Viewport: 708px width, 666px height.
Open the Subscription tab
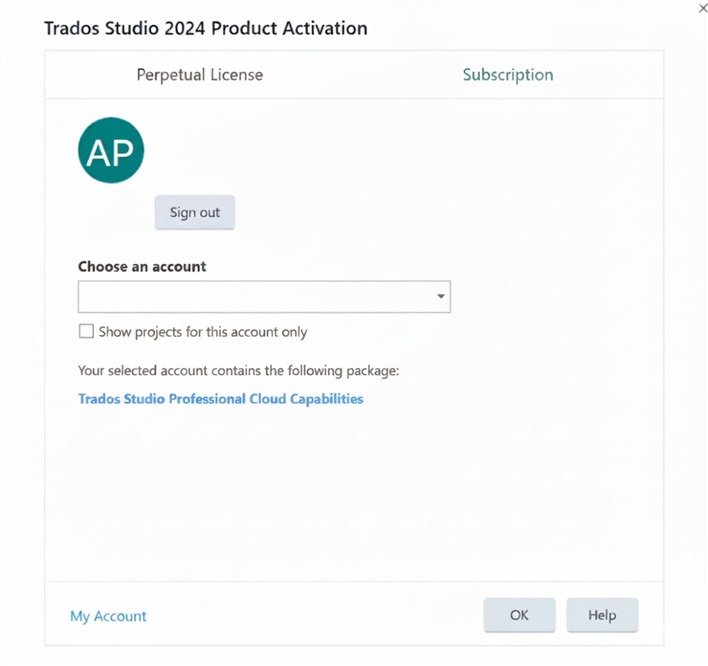pyautogui.click(x=507, y=75)
